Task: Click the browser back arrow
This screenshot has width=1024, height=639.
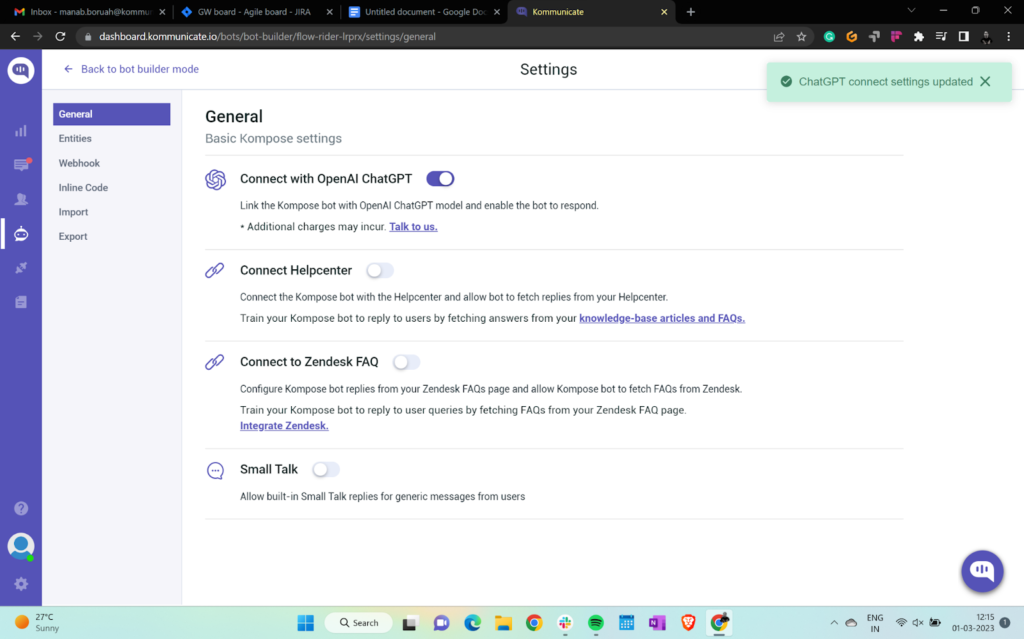Action: coord(15,37)
